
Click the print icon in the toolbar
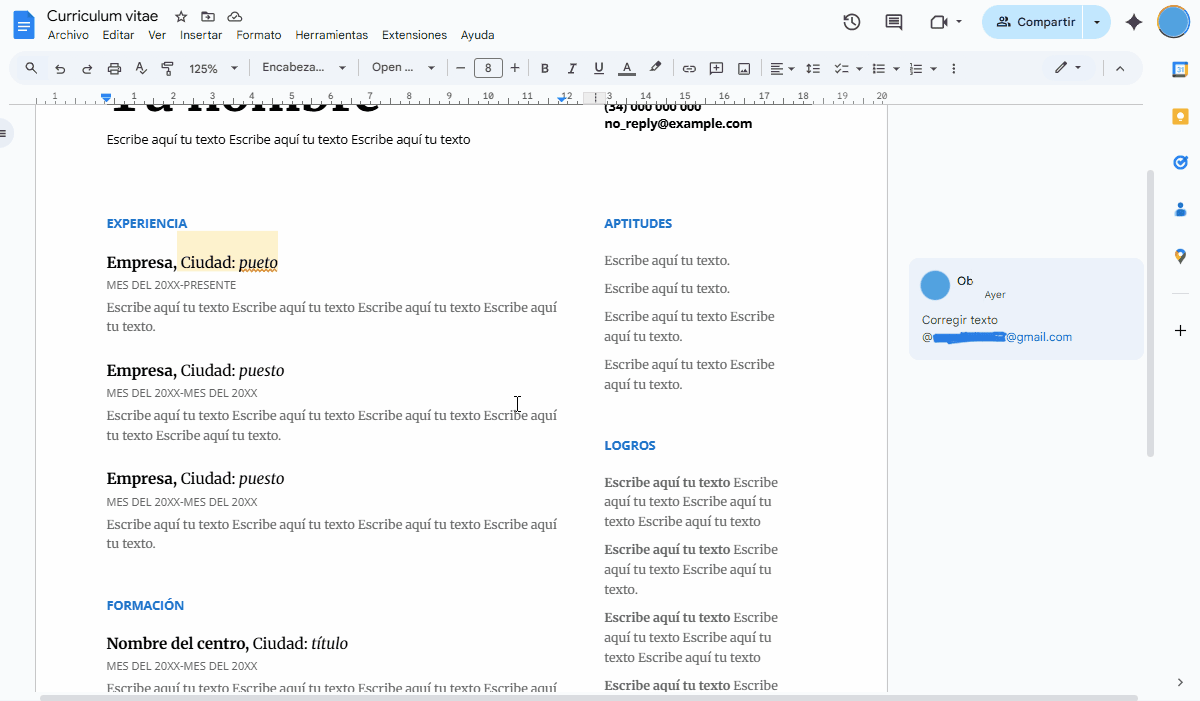[x=114, y=68]
